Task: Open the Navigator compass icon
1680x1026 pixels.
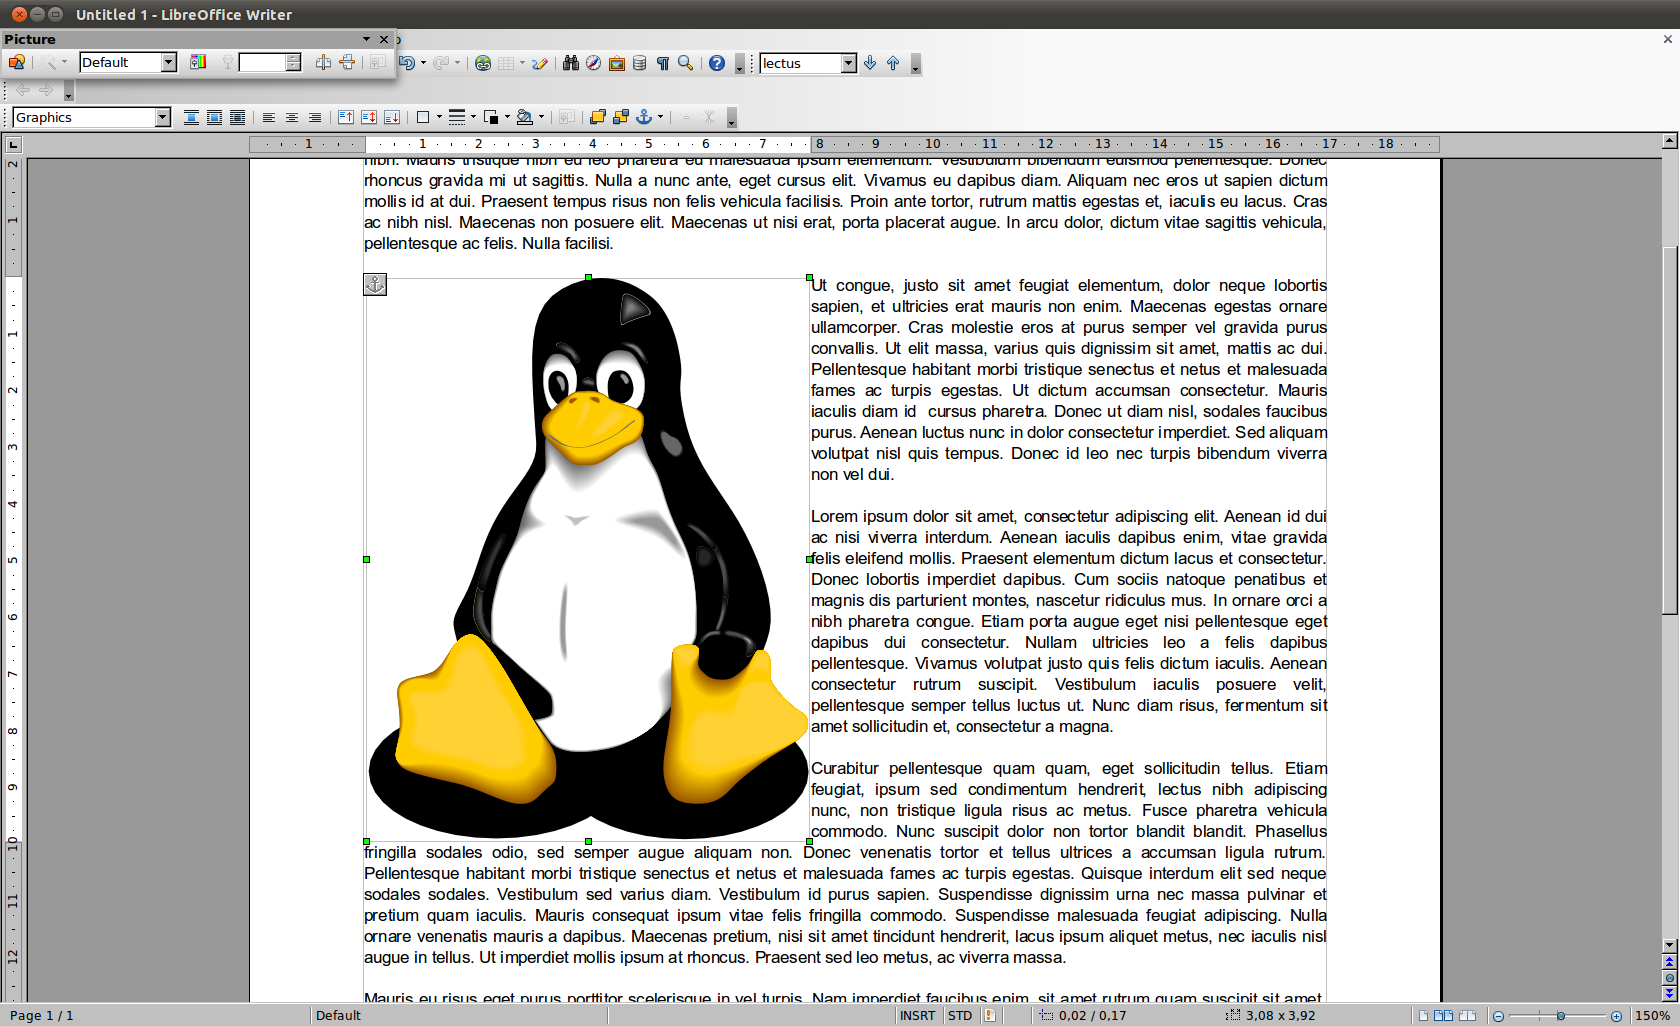Action: click(594, 63)
